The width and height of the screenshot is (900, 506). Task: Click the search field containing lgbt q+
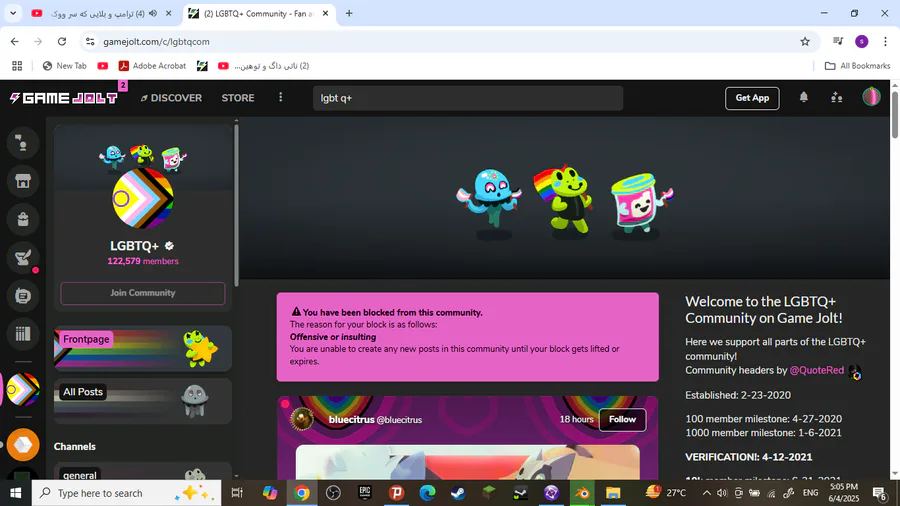(468, 98)
